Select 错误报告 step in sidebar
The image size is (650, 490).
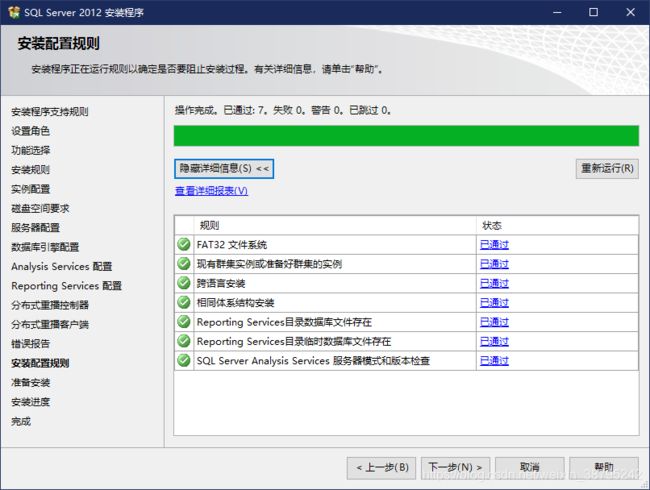(x=31, y=344)
